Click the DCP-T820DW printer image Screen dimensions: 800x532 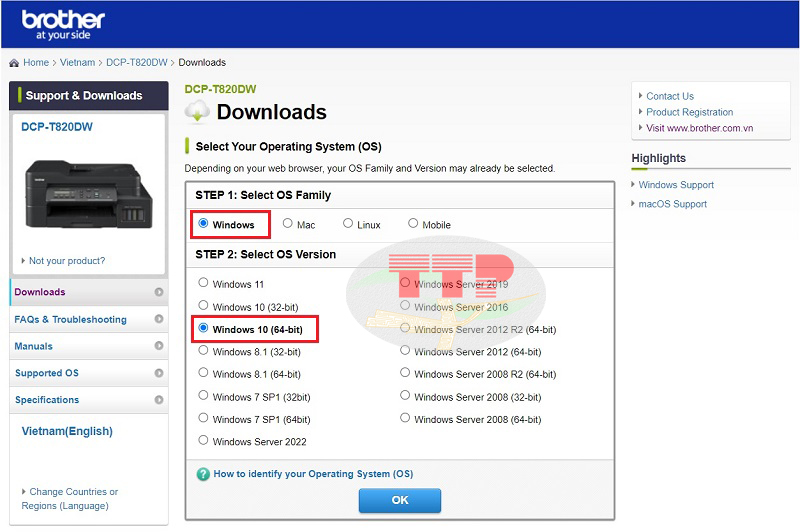tap(88, 194)
